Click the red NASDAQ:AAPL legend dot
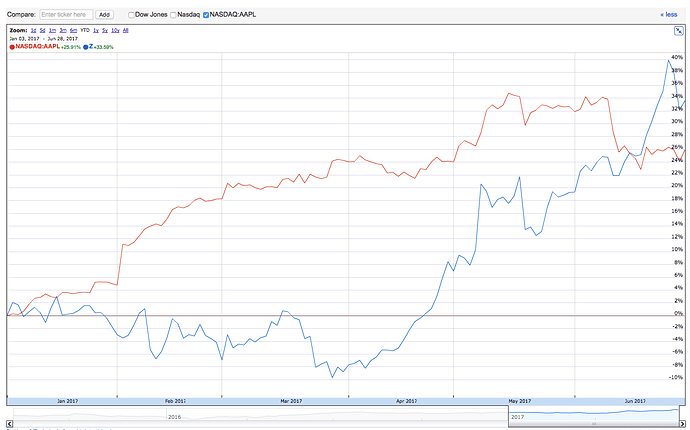The height and width of the screenshot is (430, 690). coord(11,46)
